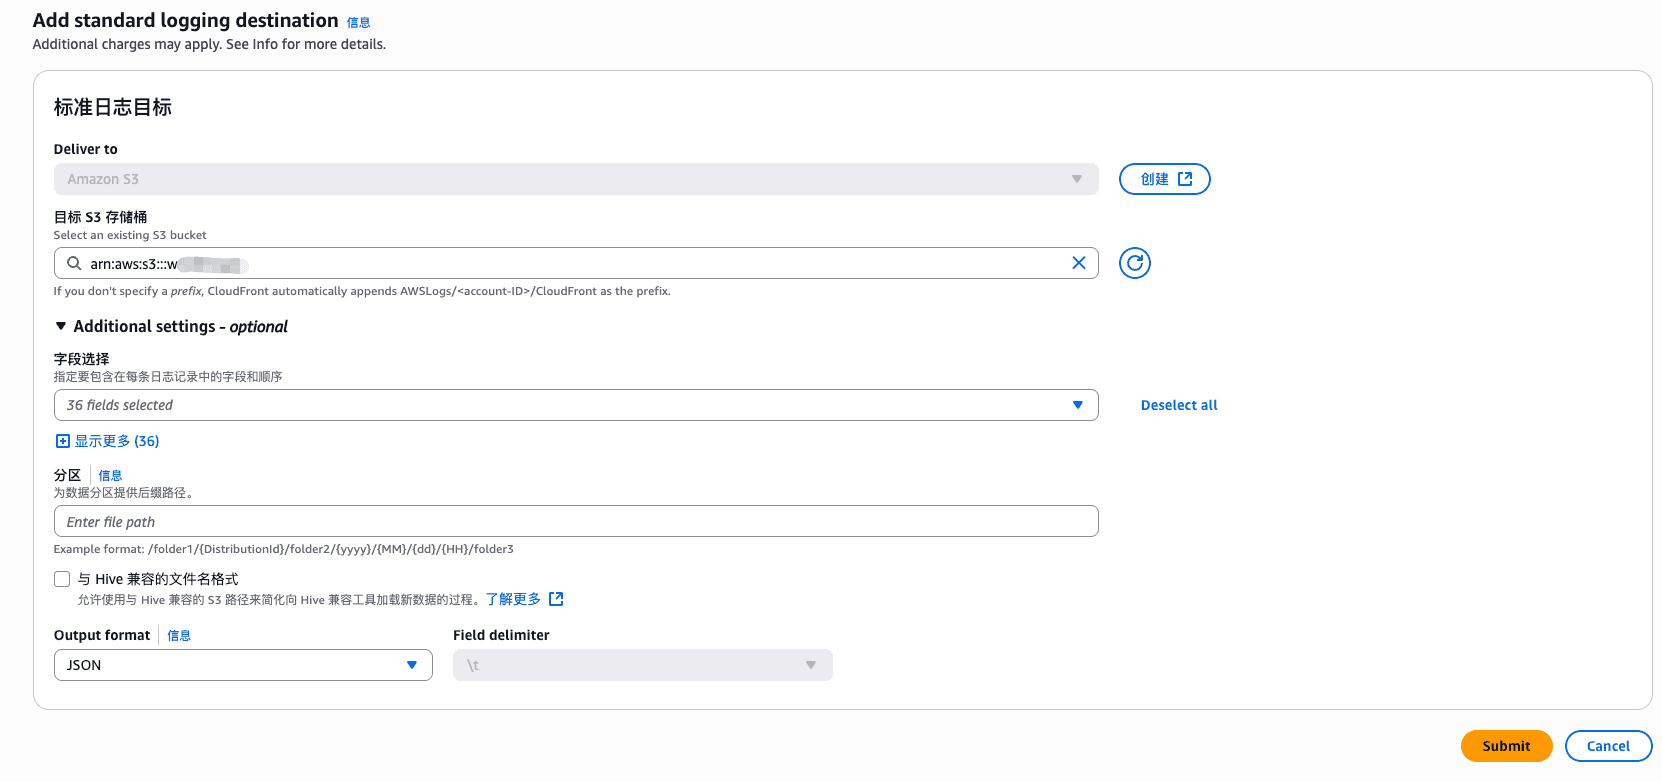Open the 信息 link beside page title
Image resolution: width=1662 pixels, height=782 pixels.
point(358,22)
